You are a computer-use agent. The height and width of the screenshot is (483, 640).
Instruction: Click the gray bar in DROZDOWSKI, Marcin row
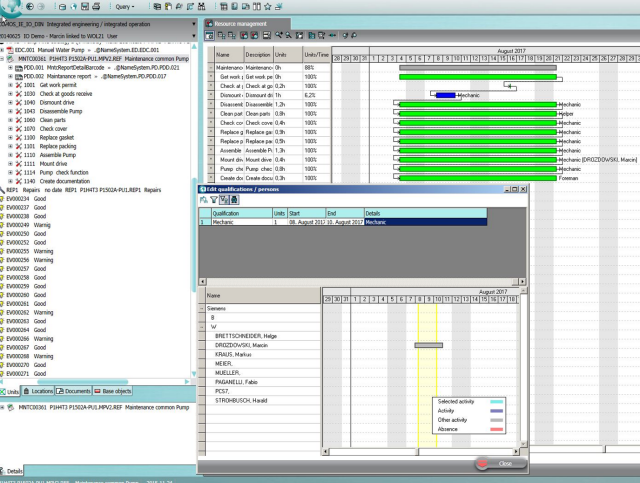coord(429,345)
